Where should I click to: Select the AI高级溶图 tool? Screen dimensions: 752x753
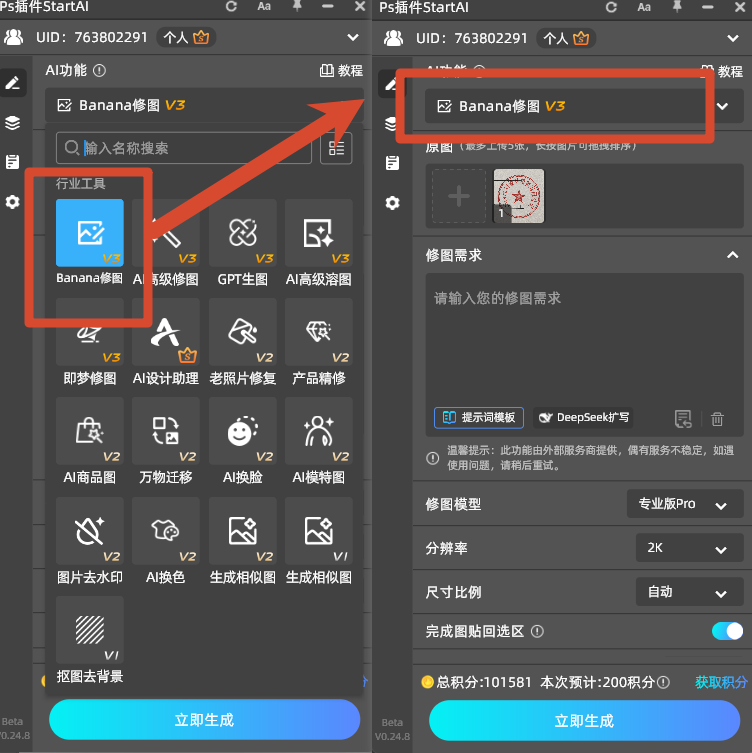(319, 233)
